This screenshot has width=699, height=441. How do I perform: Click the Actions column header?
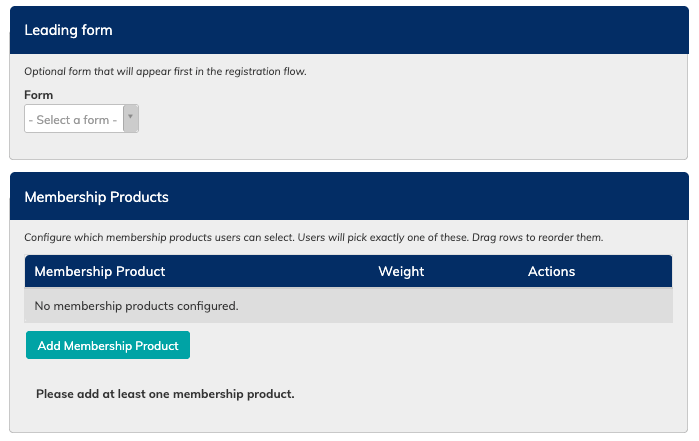point(551,271)
